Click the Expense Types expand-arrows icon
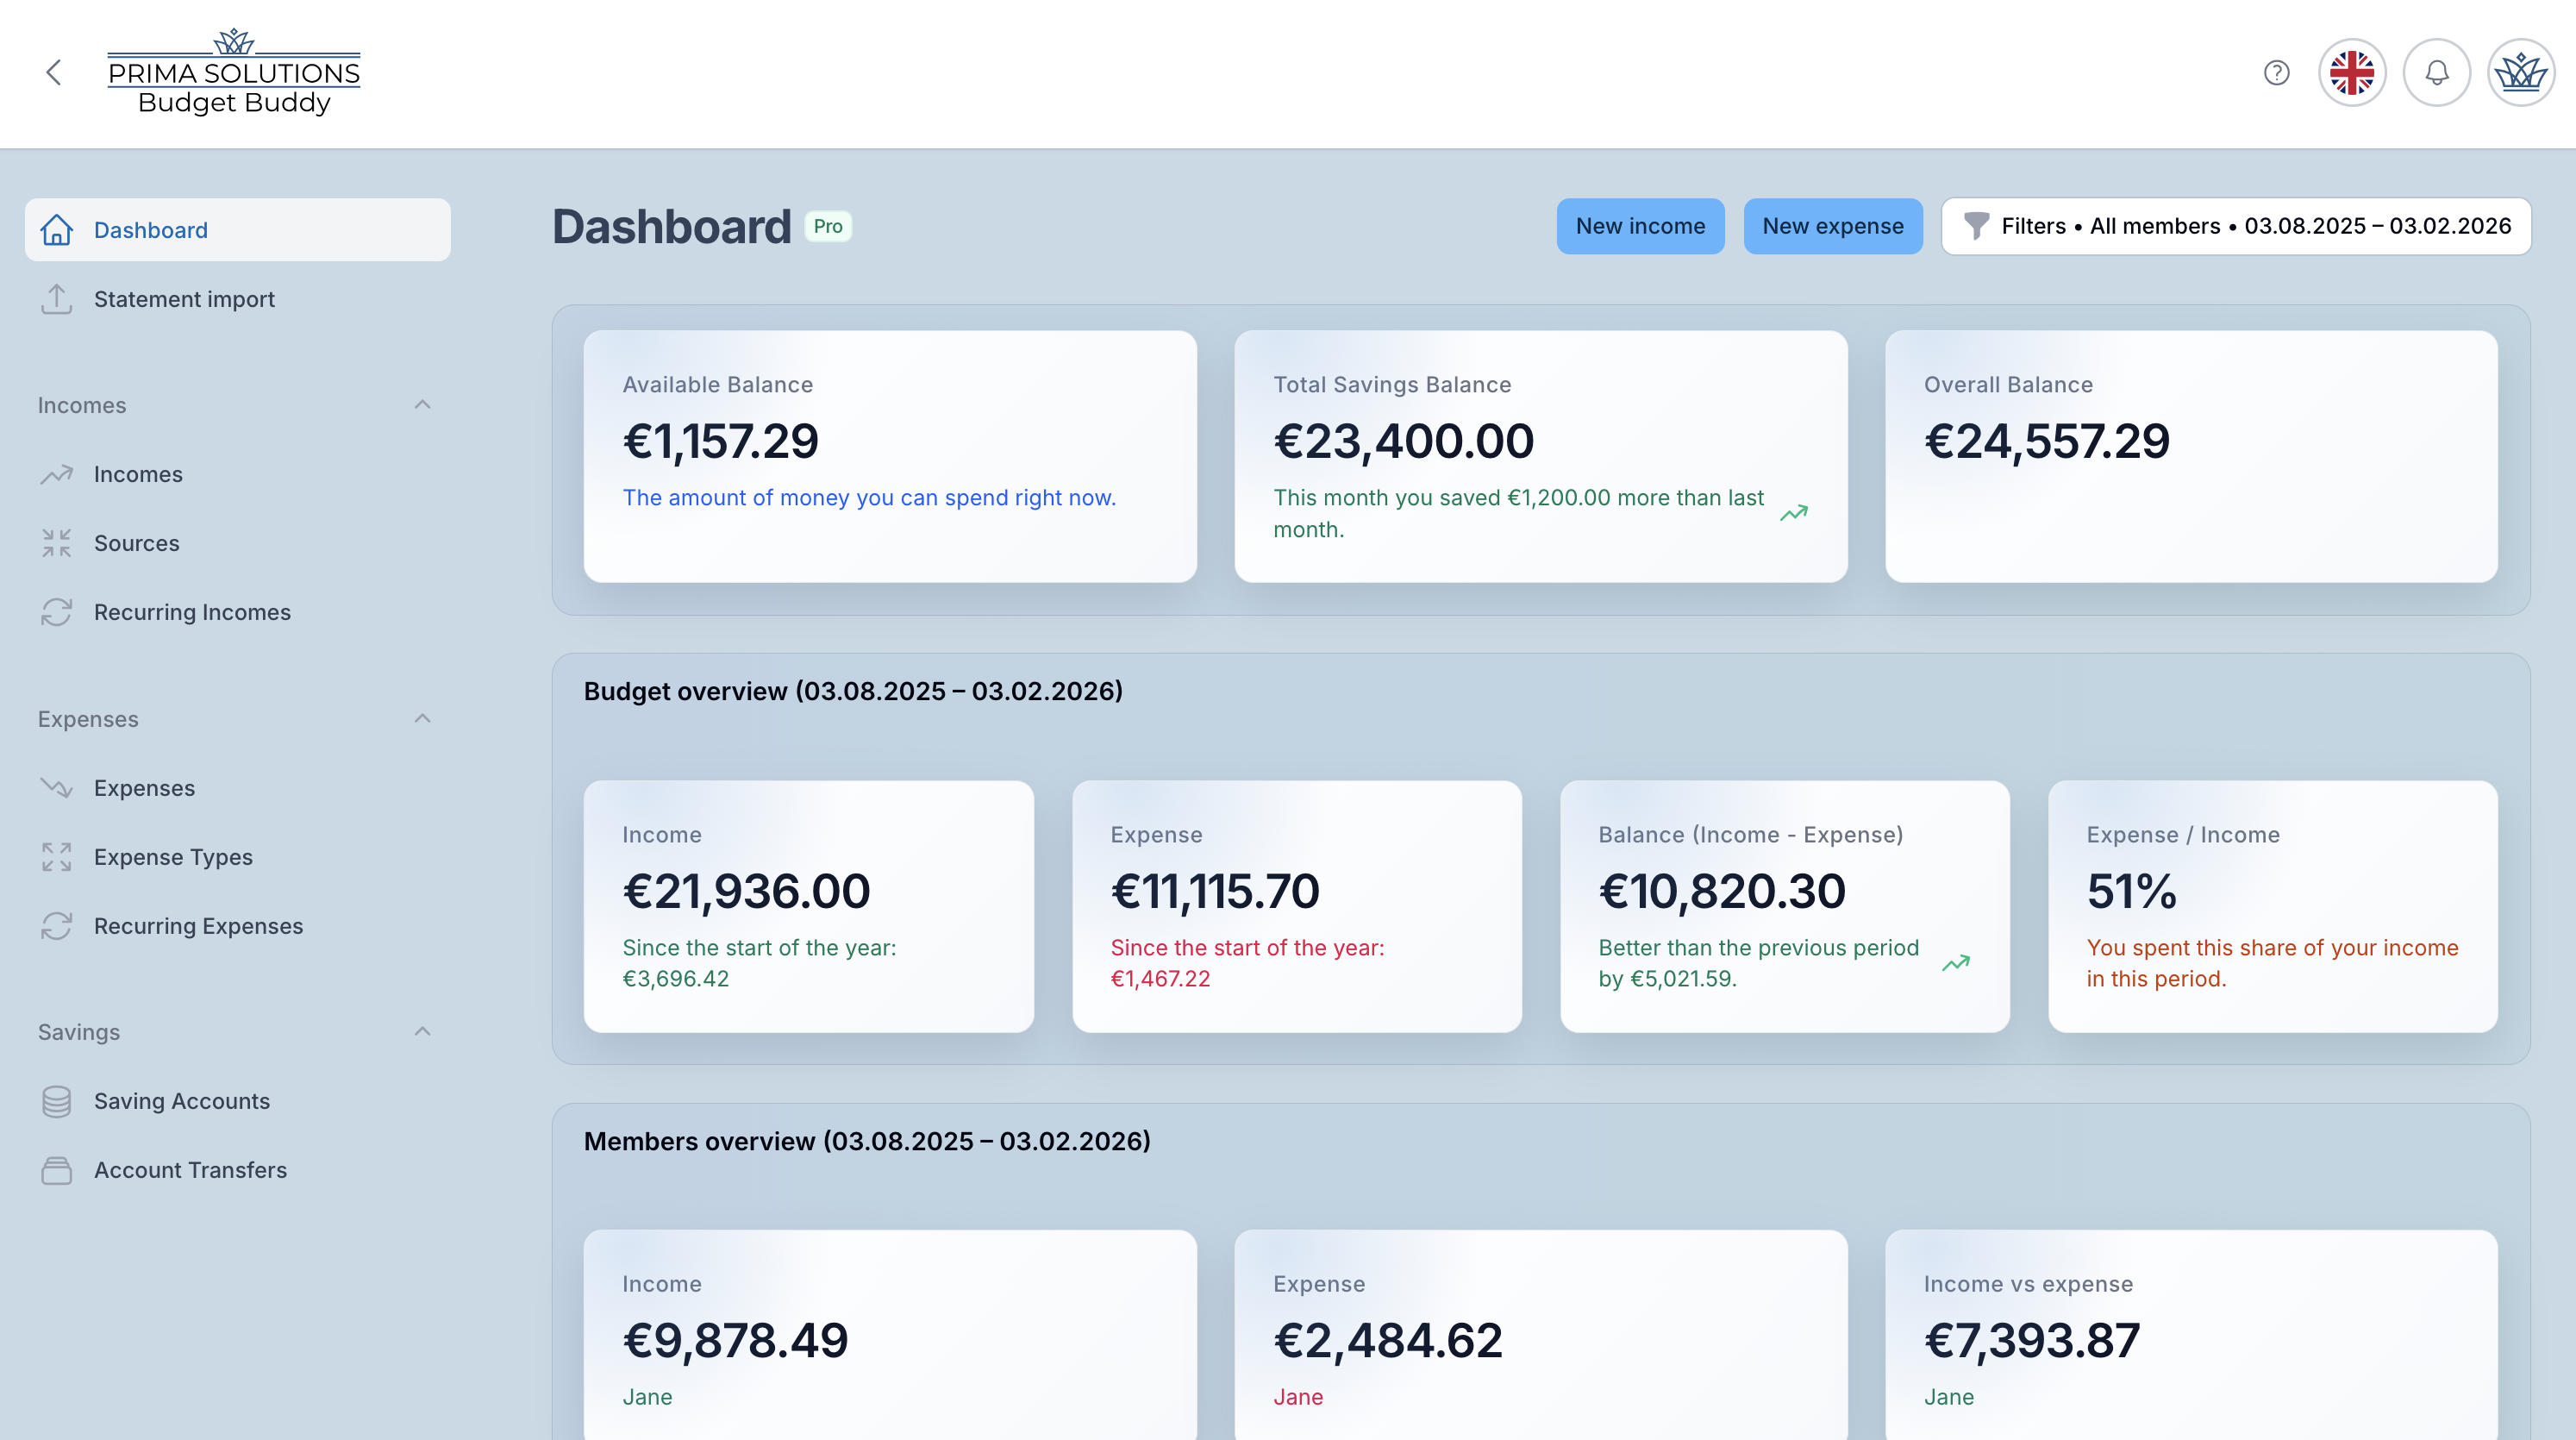This screenshot has width=2576, height=1440. tap(57, 857)
